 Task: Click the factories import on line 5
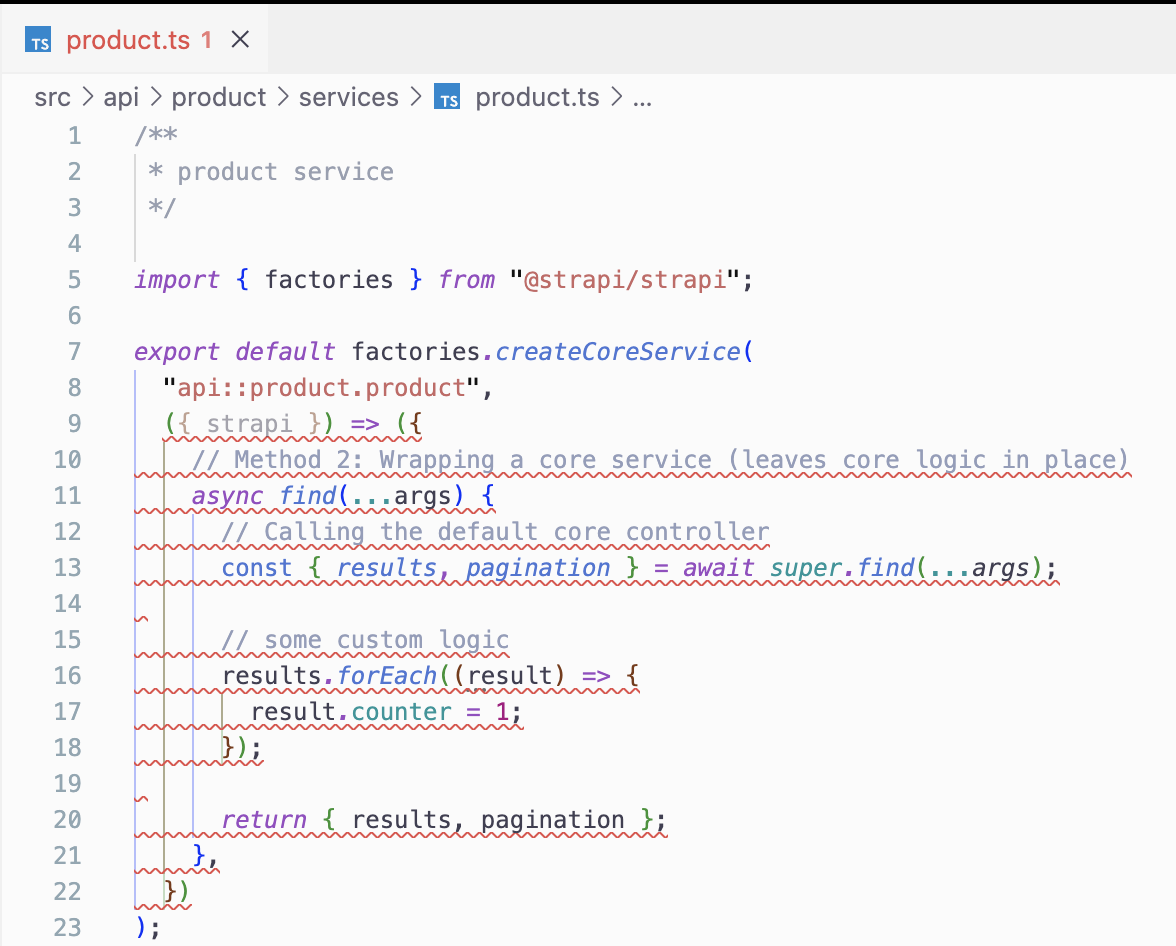tap(329, 279)
